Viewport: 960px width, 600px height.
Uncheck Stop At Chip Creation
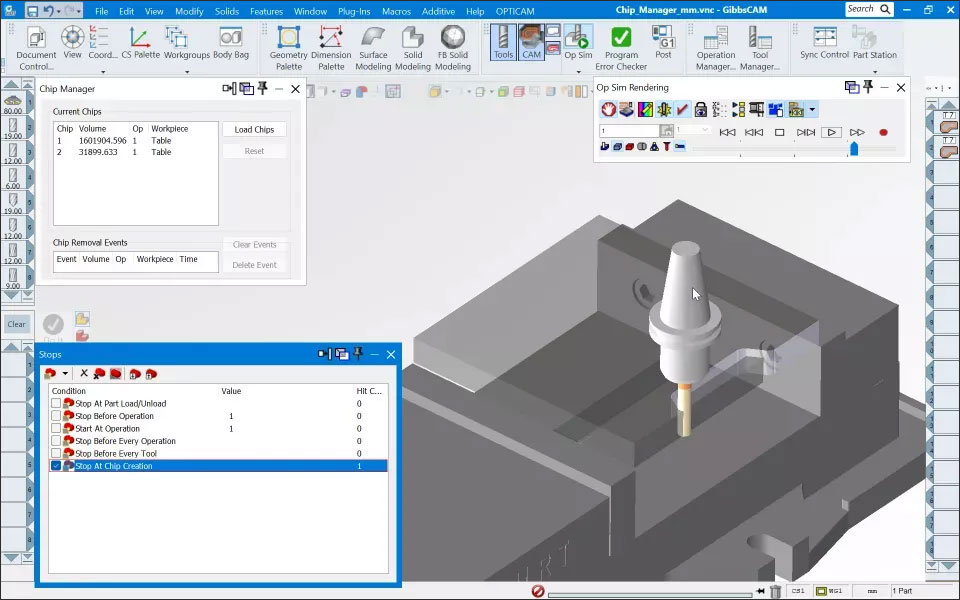pos(56,466)
